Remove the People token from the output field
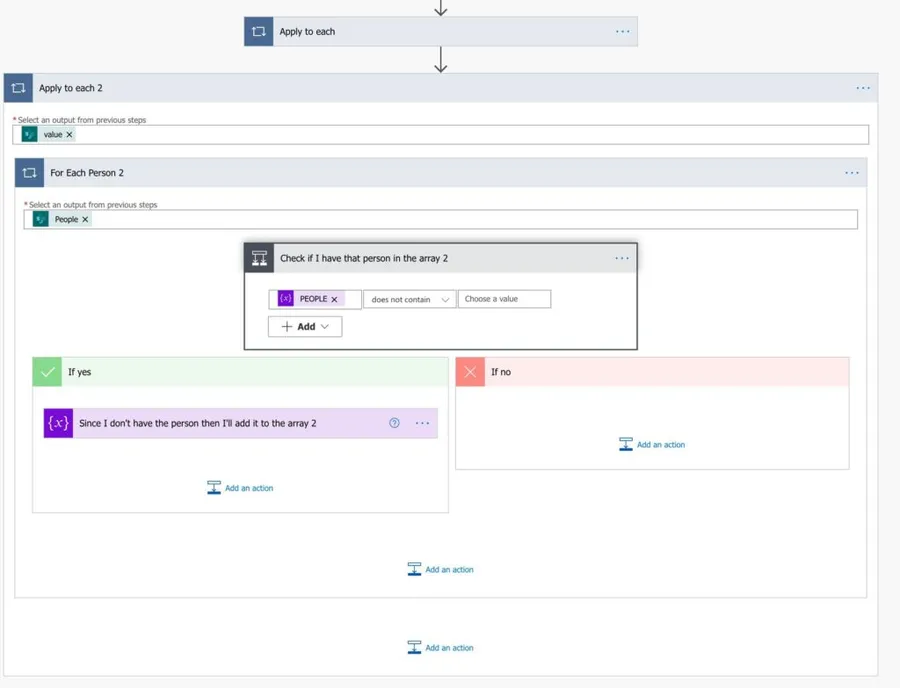The width and height of the screenshot is (900, 688). click(x=85, y=220)
